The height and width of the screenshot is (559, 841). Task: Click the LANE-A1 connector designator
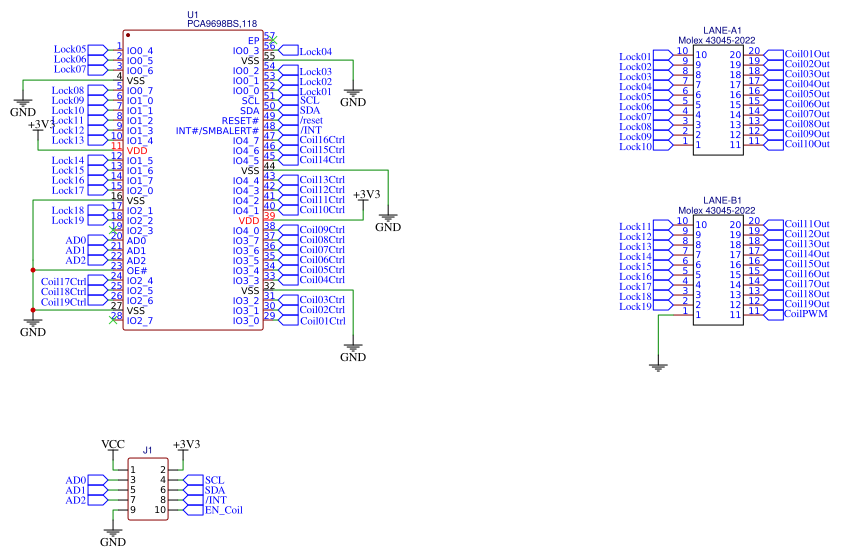pyautogui.click(x=722, y=31)
